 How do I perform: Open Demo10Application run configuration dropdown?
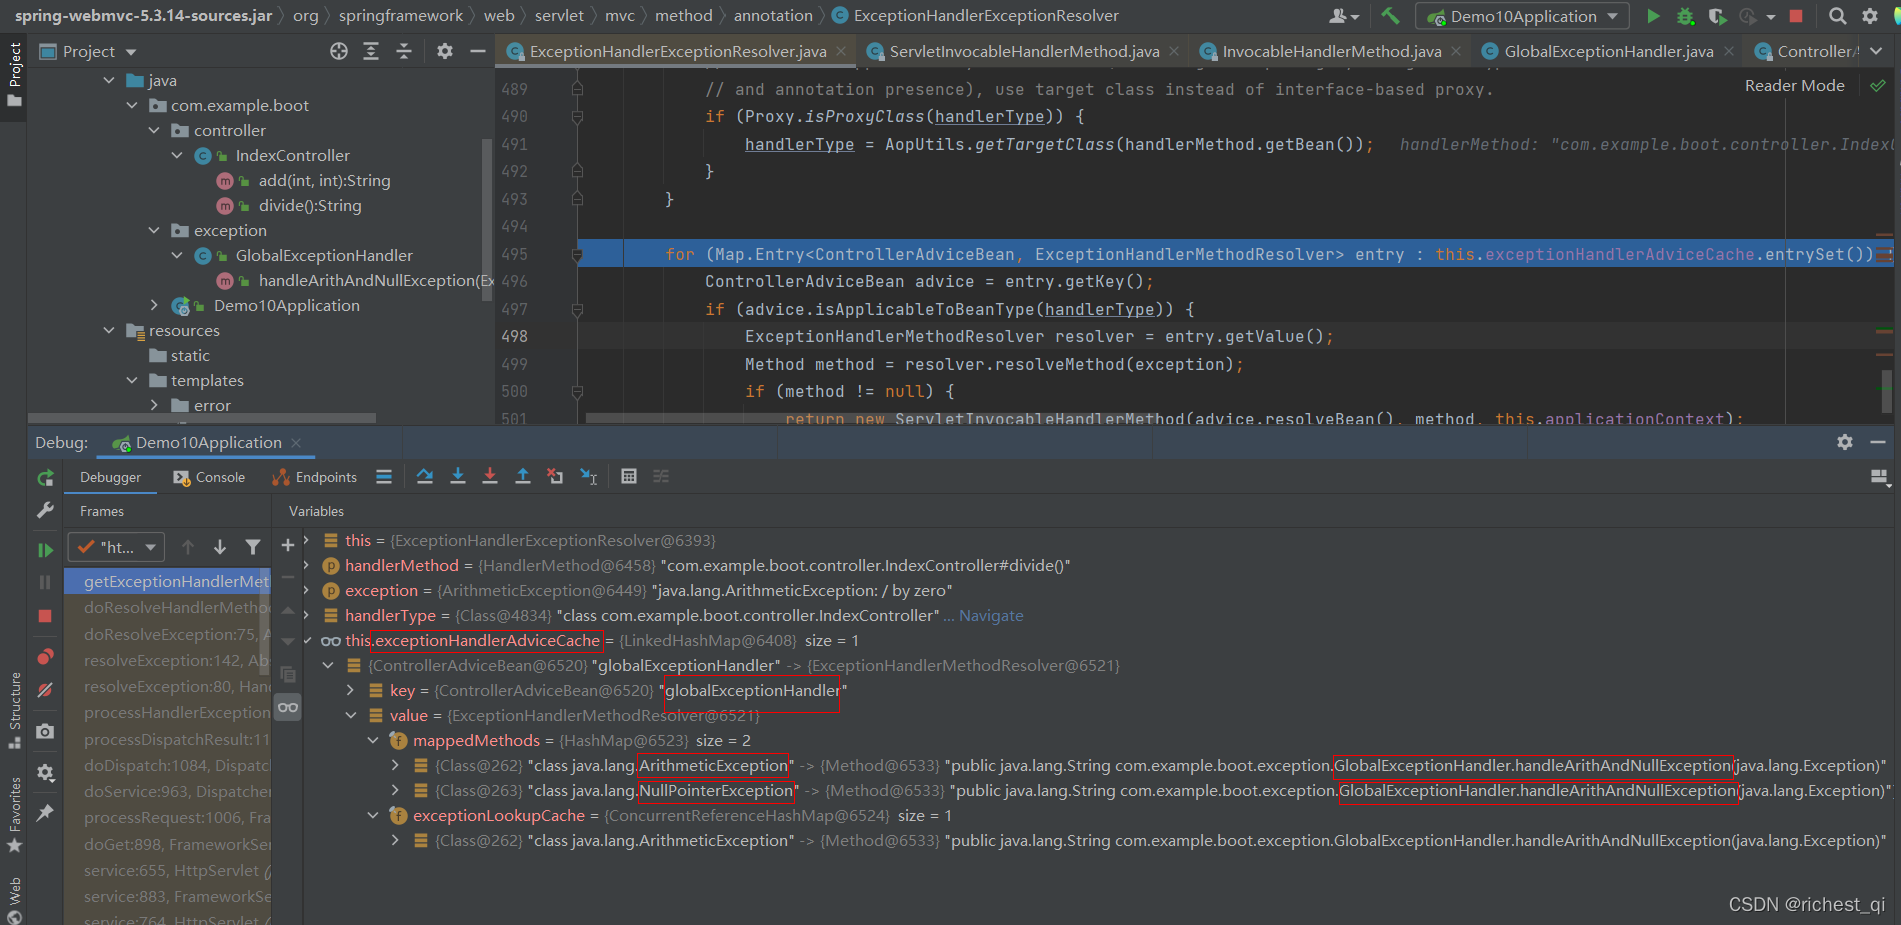[x=1522, y=16]
